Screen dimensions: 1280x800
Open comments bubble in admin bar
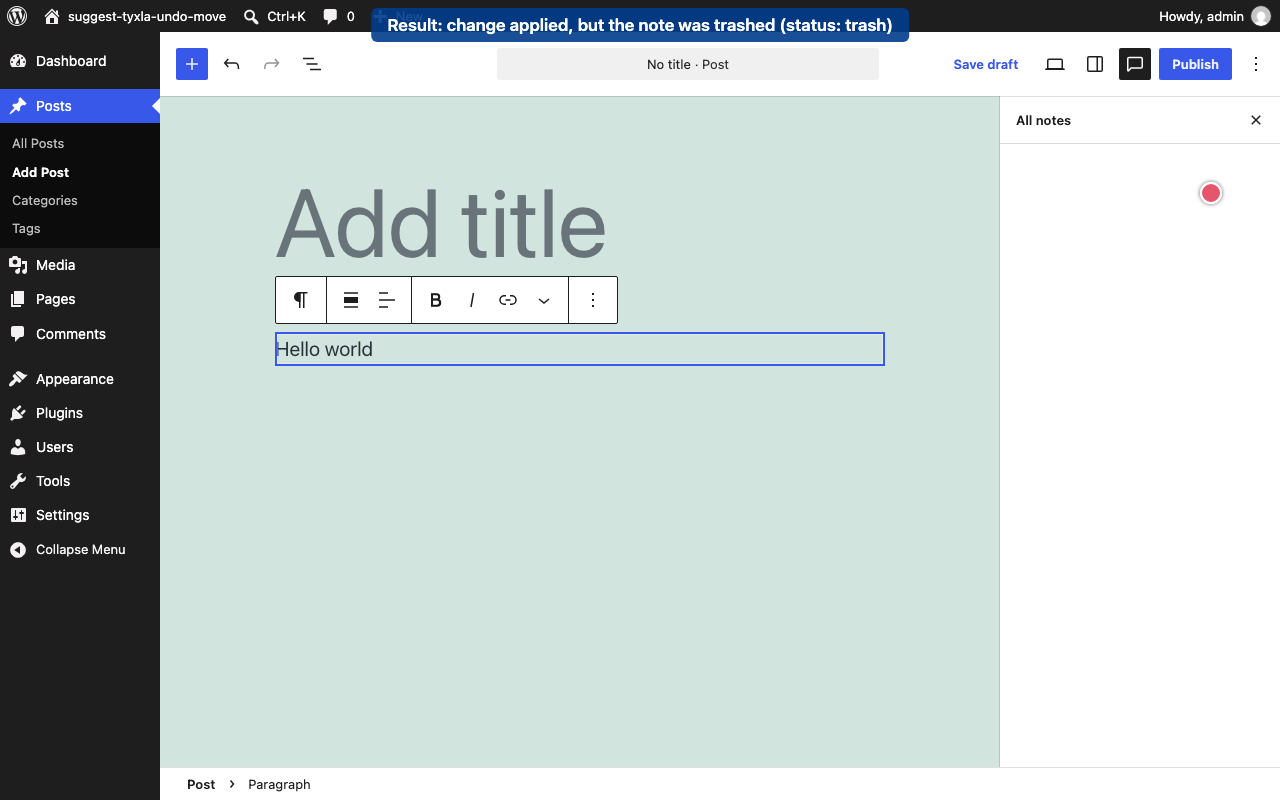[x=339, y=16]
